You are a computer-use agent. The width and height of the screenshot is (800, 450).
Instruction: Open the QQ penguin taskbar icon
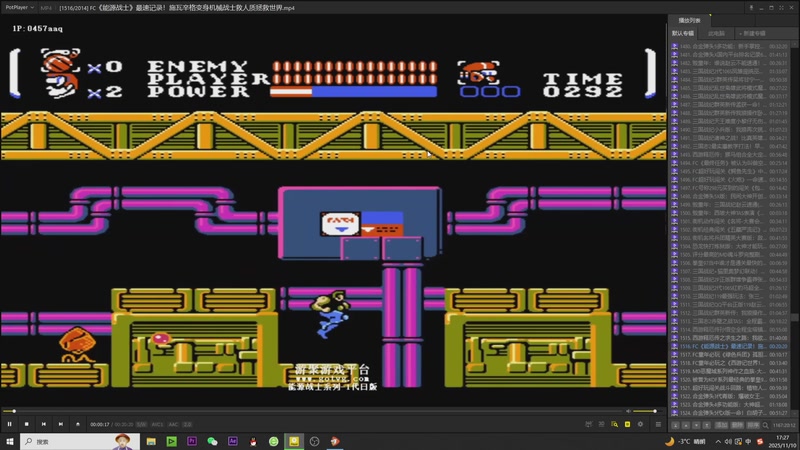pos(253,441)
